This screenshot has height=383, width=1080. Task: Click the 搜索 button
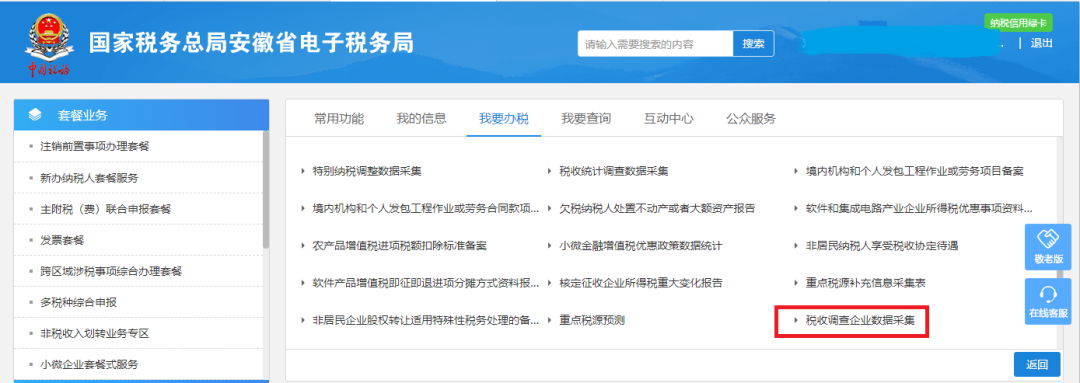point(754,43)
